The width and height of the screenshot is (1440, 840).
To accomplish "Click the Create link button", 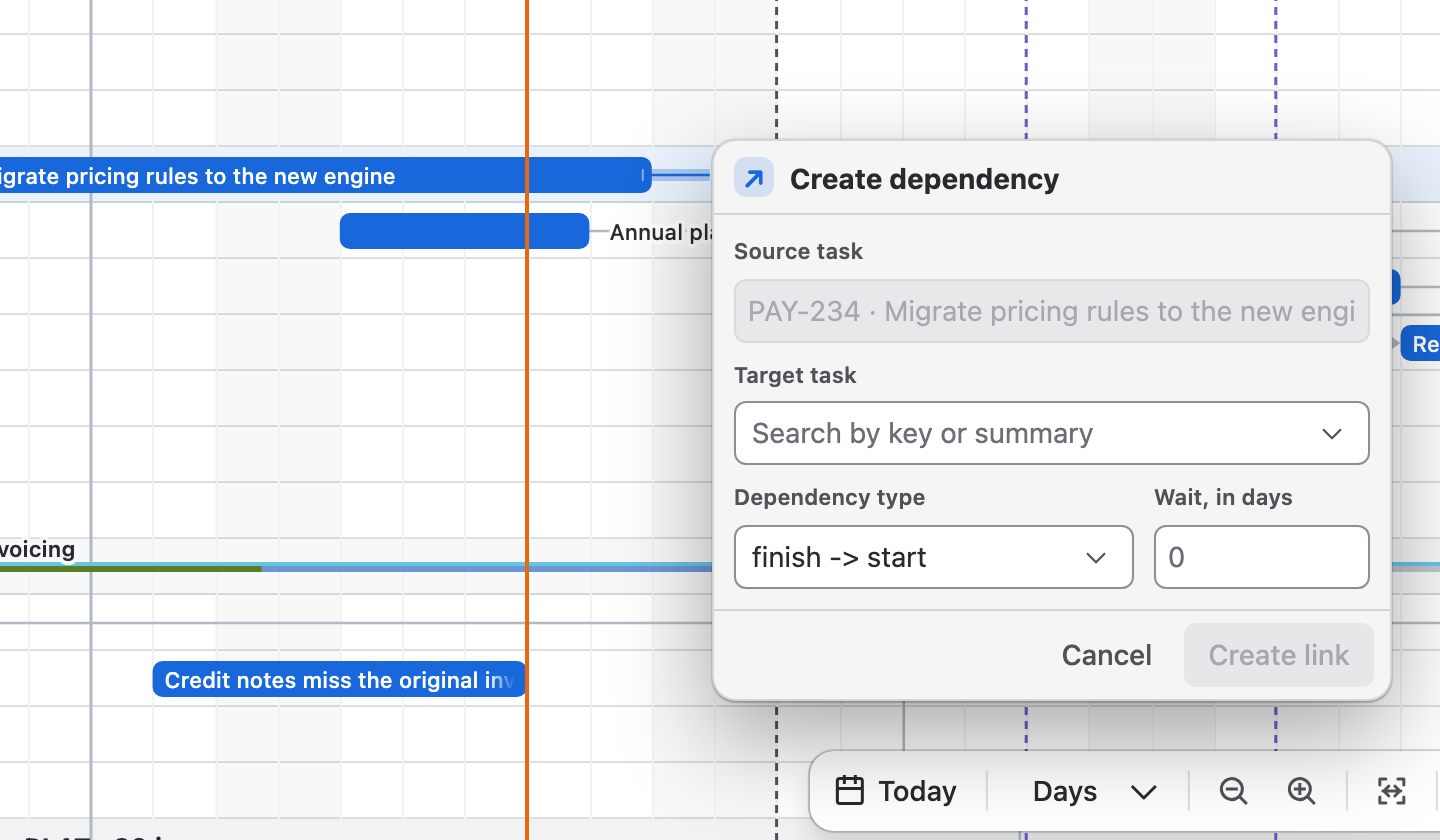I will pyautogui.click(x=1278, y=655).
